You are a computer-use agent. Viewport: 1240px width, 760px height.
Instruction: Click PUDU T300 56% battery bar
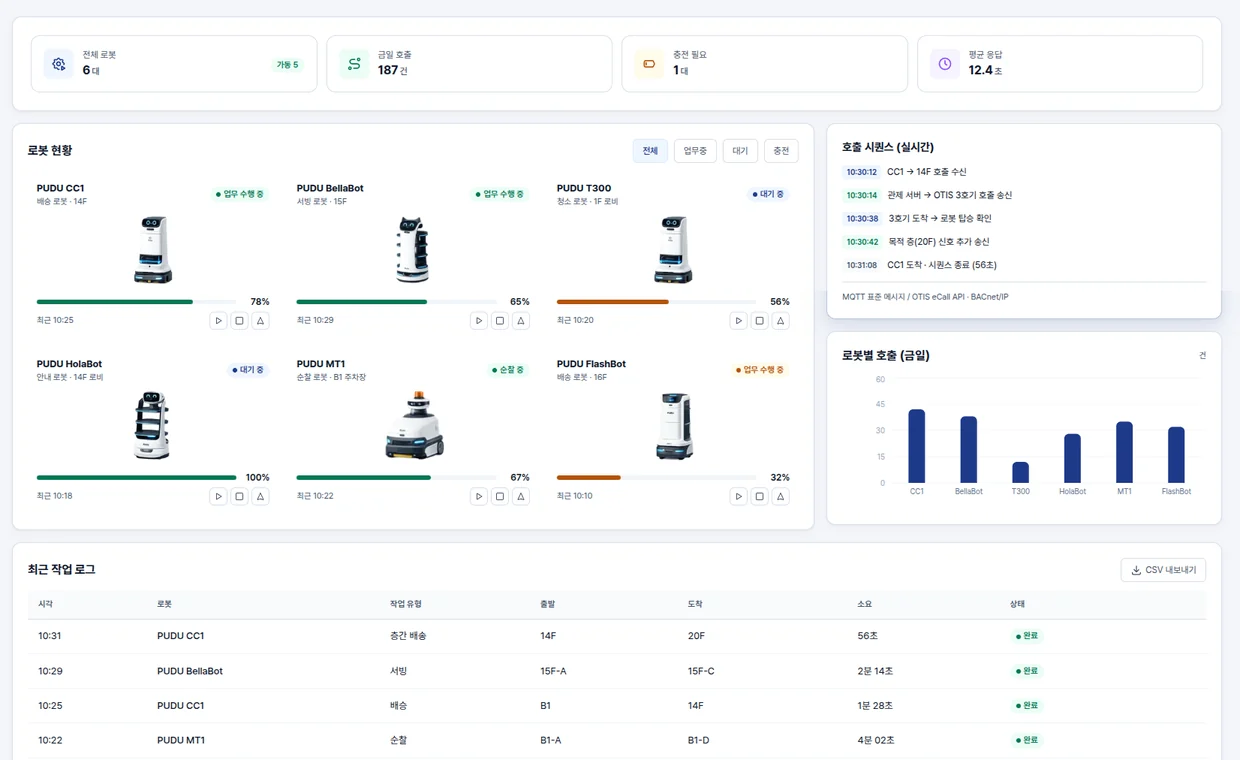[657, 302]
